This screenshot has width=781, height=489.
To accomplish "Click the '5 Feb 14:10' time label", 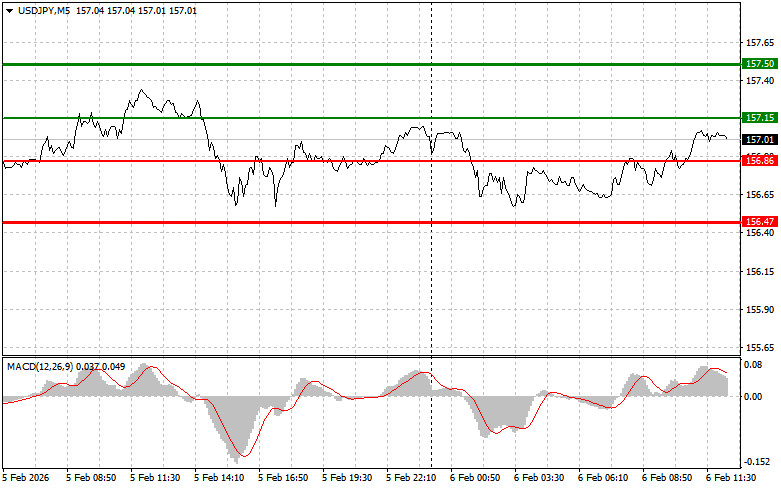I will (x=221, y=478).
